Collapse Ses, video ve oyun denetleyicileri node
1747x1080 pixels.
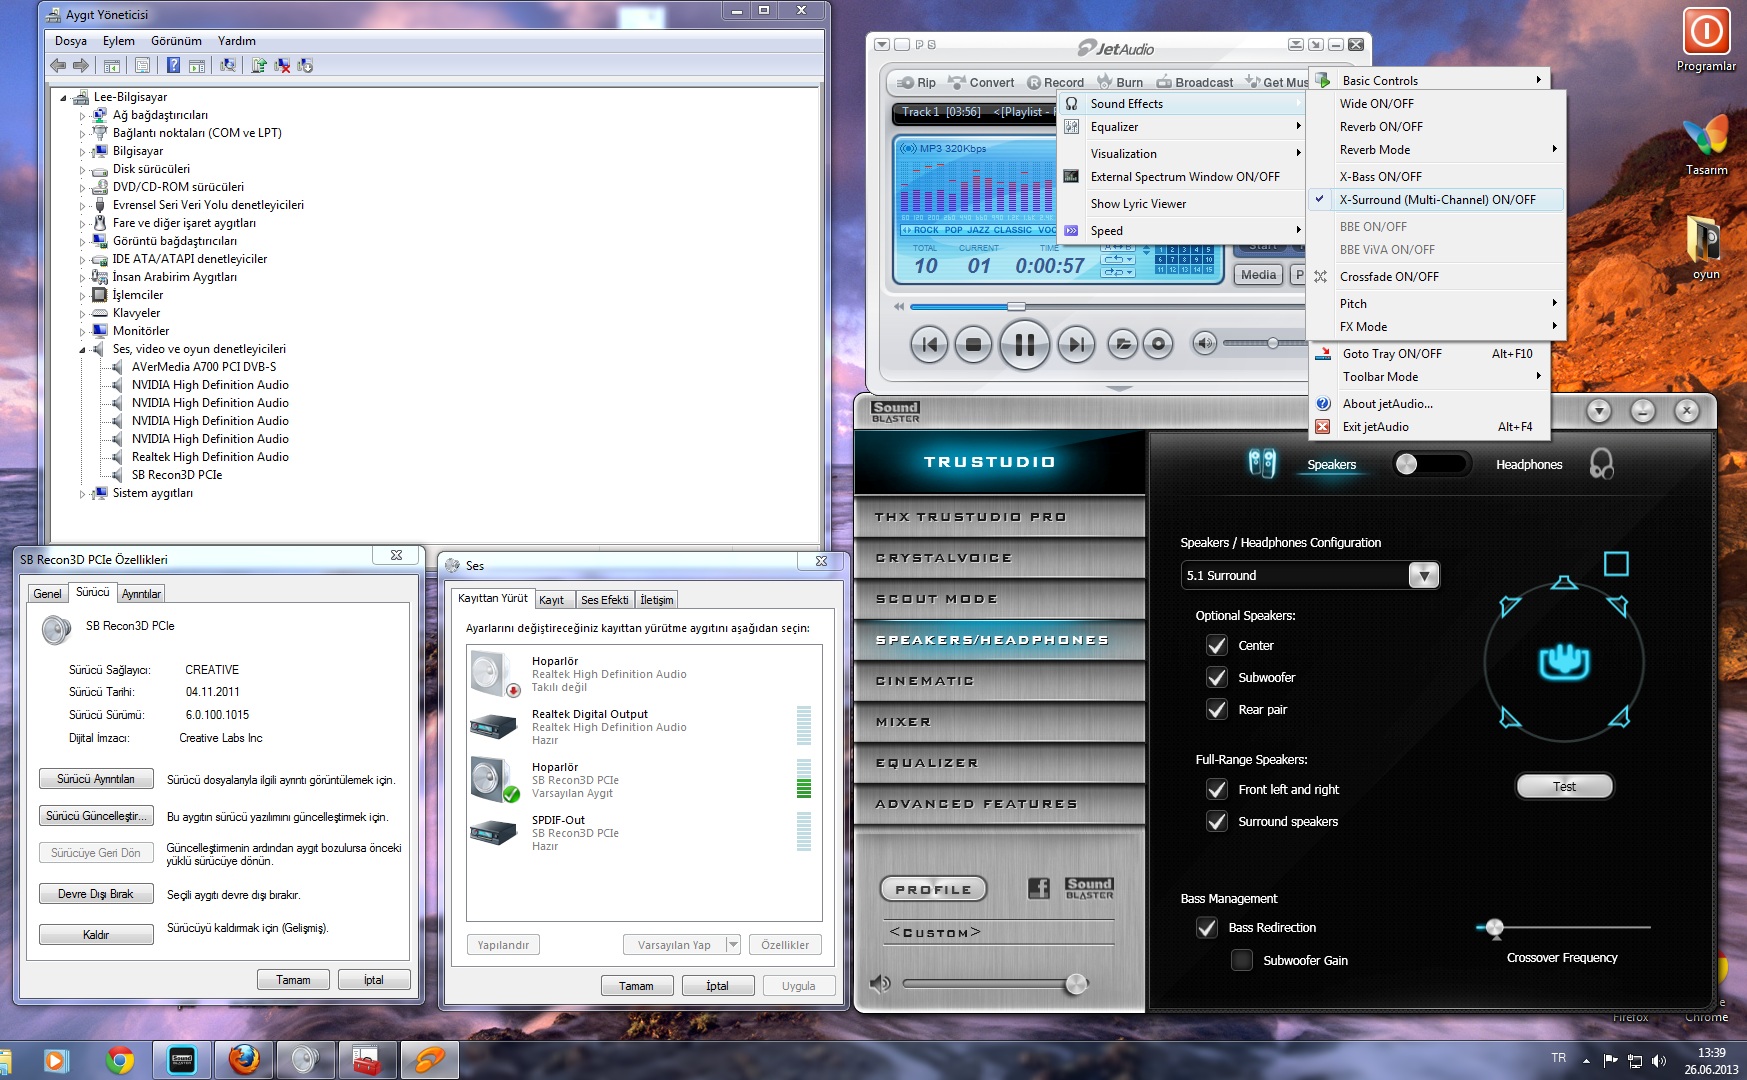[82, 350]
